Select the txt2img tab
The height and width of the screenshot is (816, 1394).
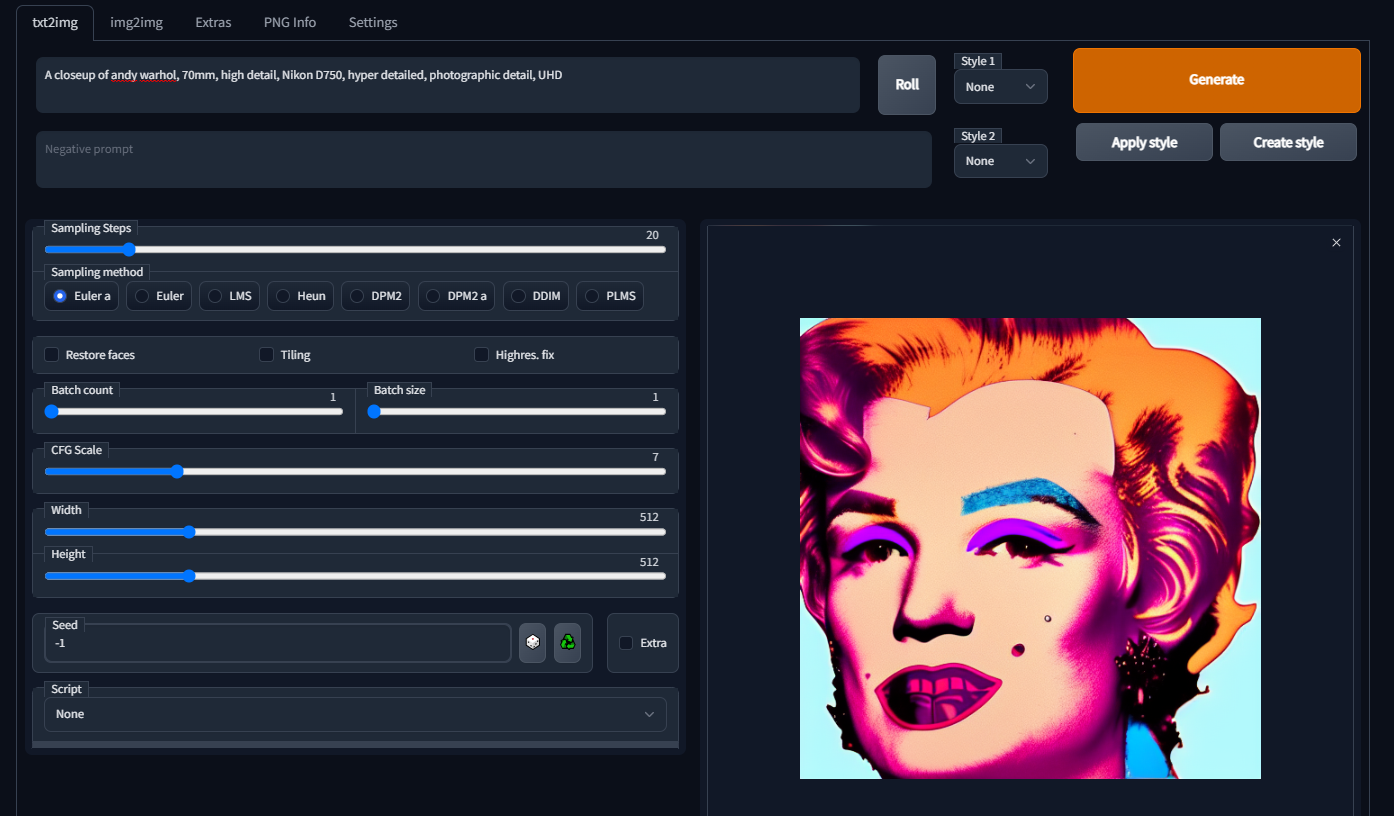55,22
